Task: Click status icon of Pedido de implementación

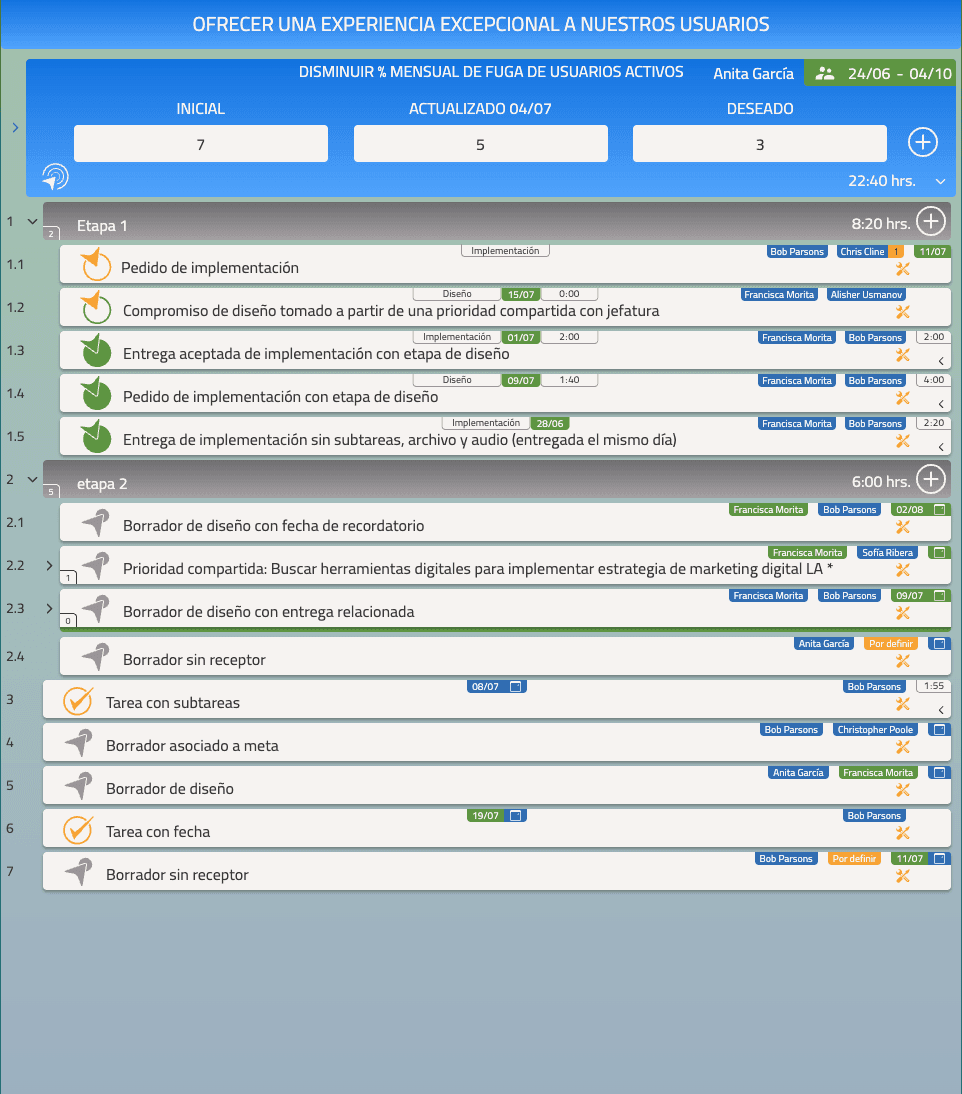Action: coord(96,264)
